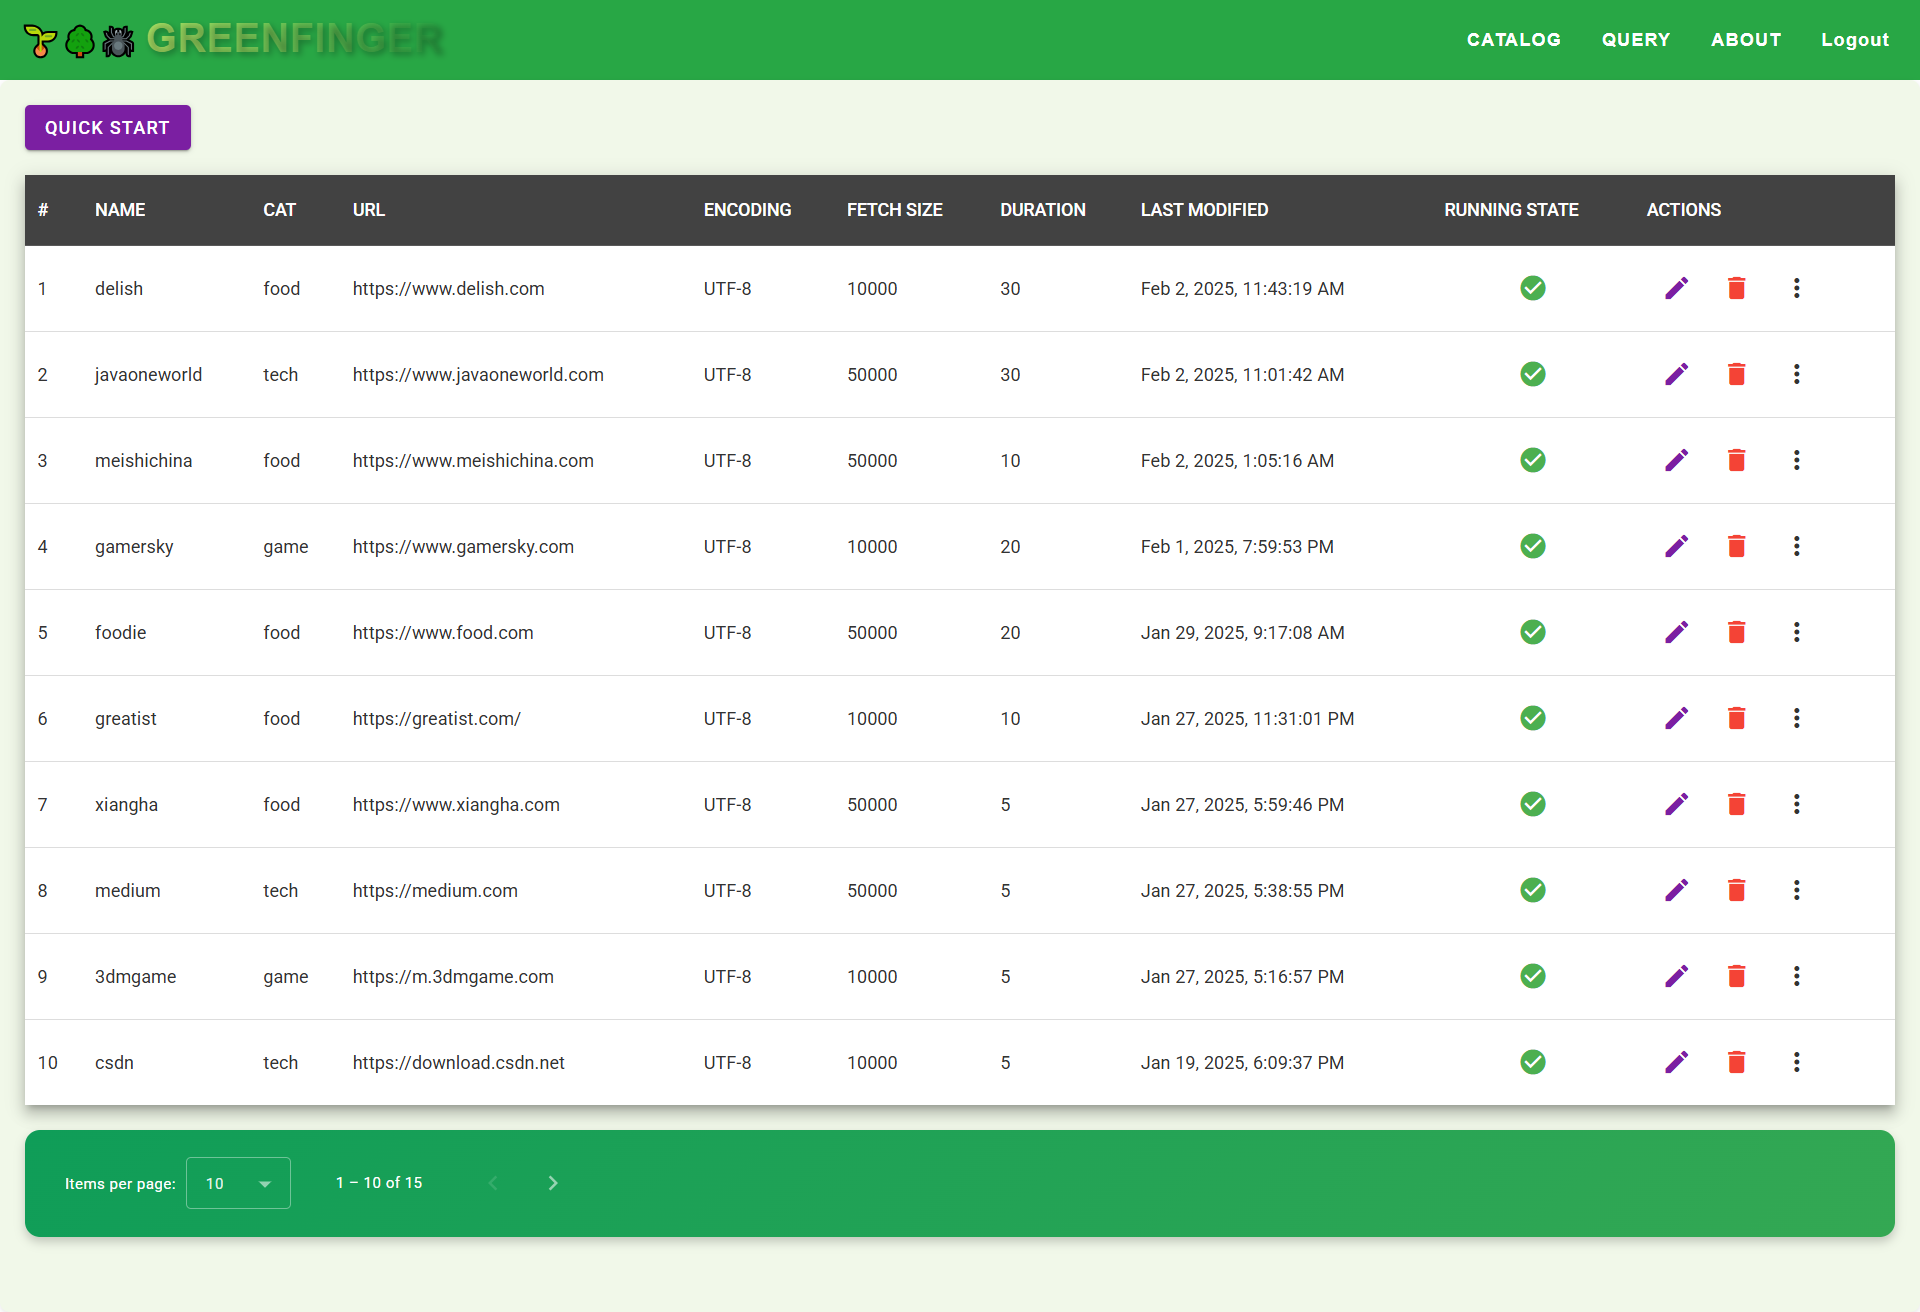
Task: Edit the medium entry
Action: (x=1677, y=890)
